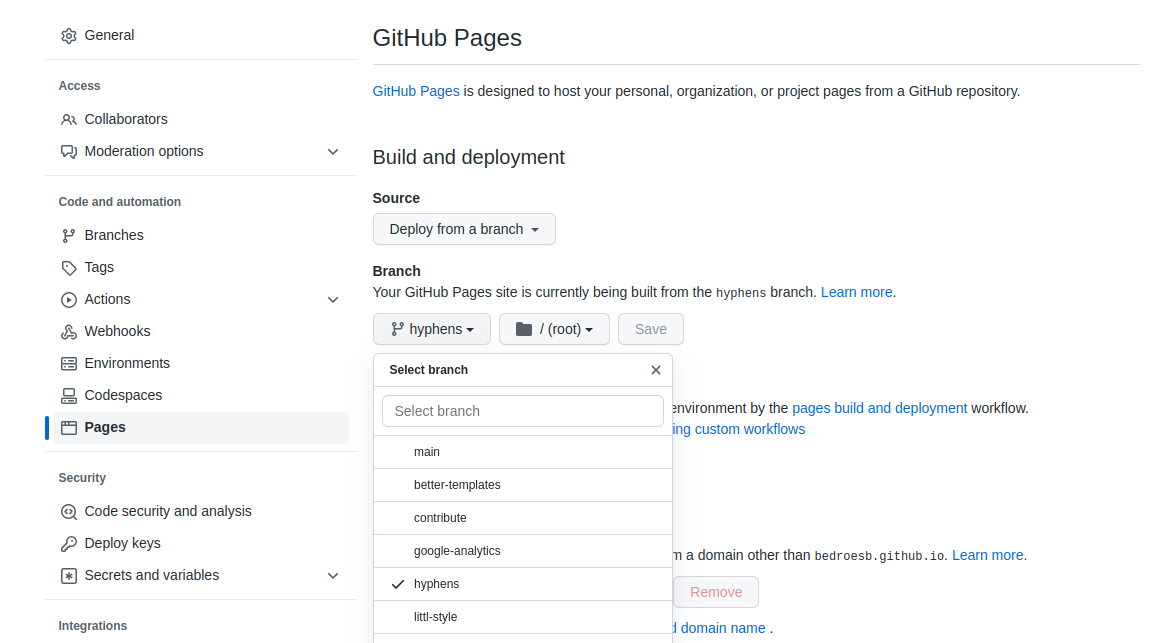Click the Remove button
This screenshot has height=643, width=1165.
pos(716,592)
